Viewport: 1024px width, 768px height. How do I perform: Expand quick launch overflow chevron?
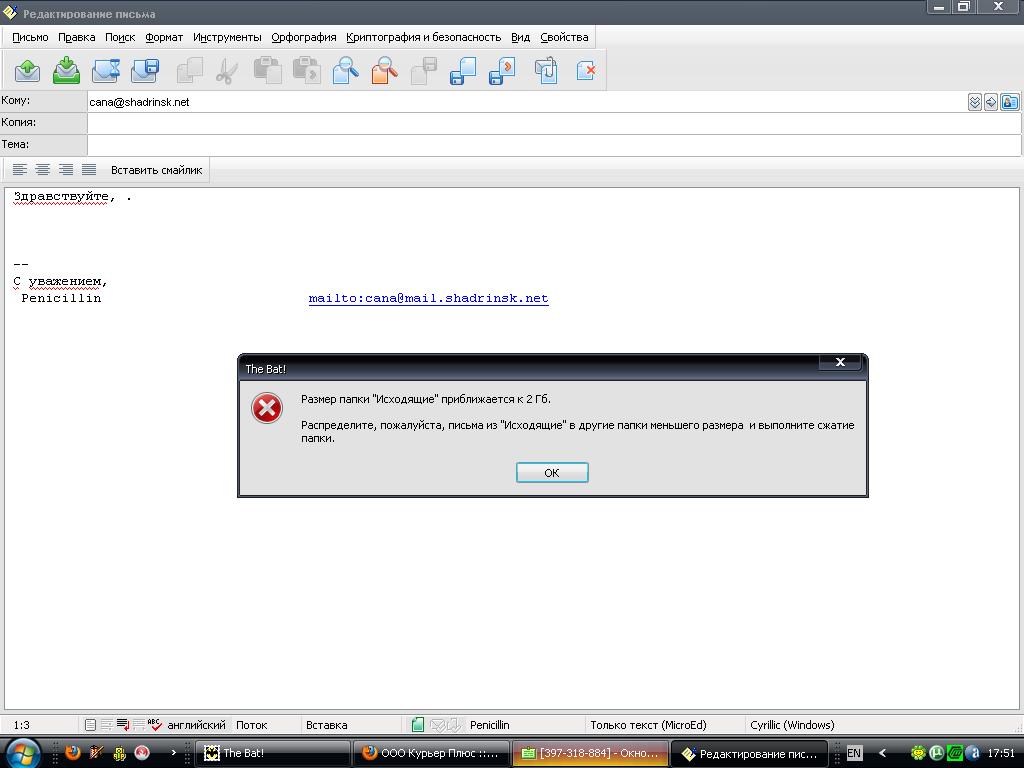[173, 753]
